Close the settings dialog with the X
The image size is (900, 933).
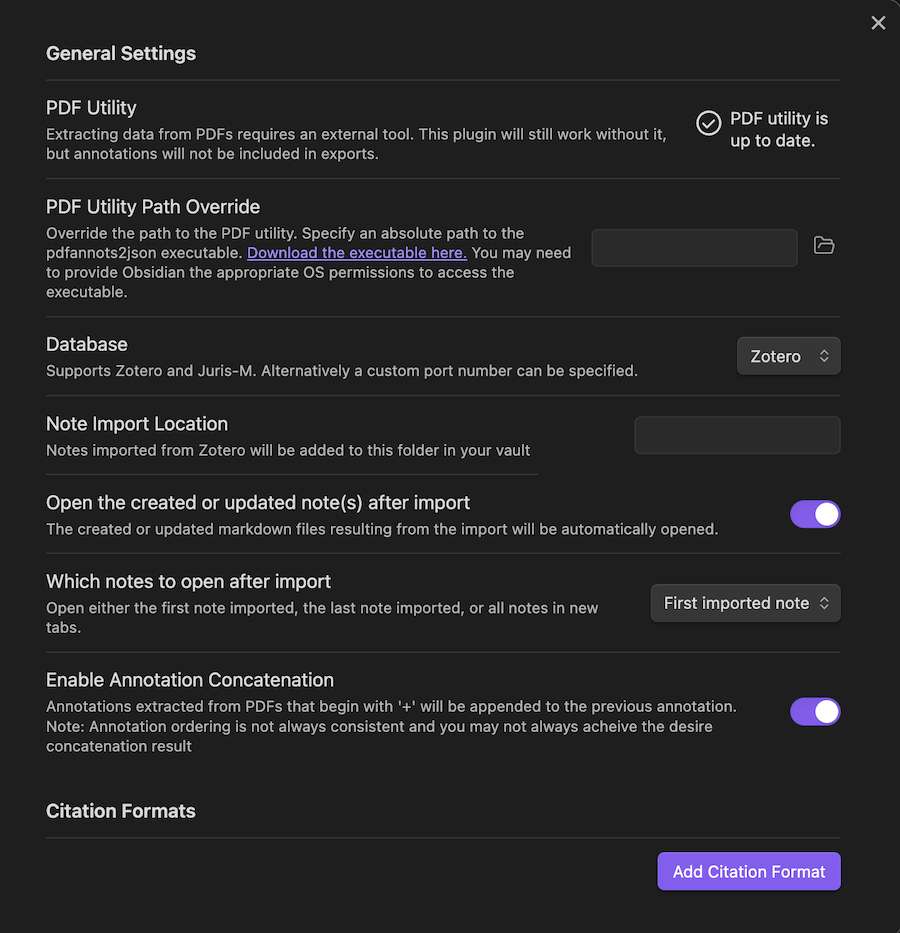point(878,23)
